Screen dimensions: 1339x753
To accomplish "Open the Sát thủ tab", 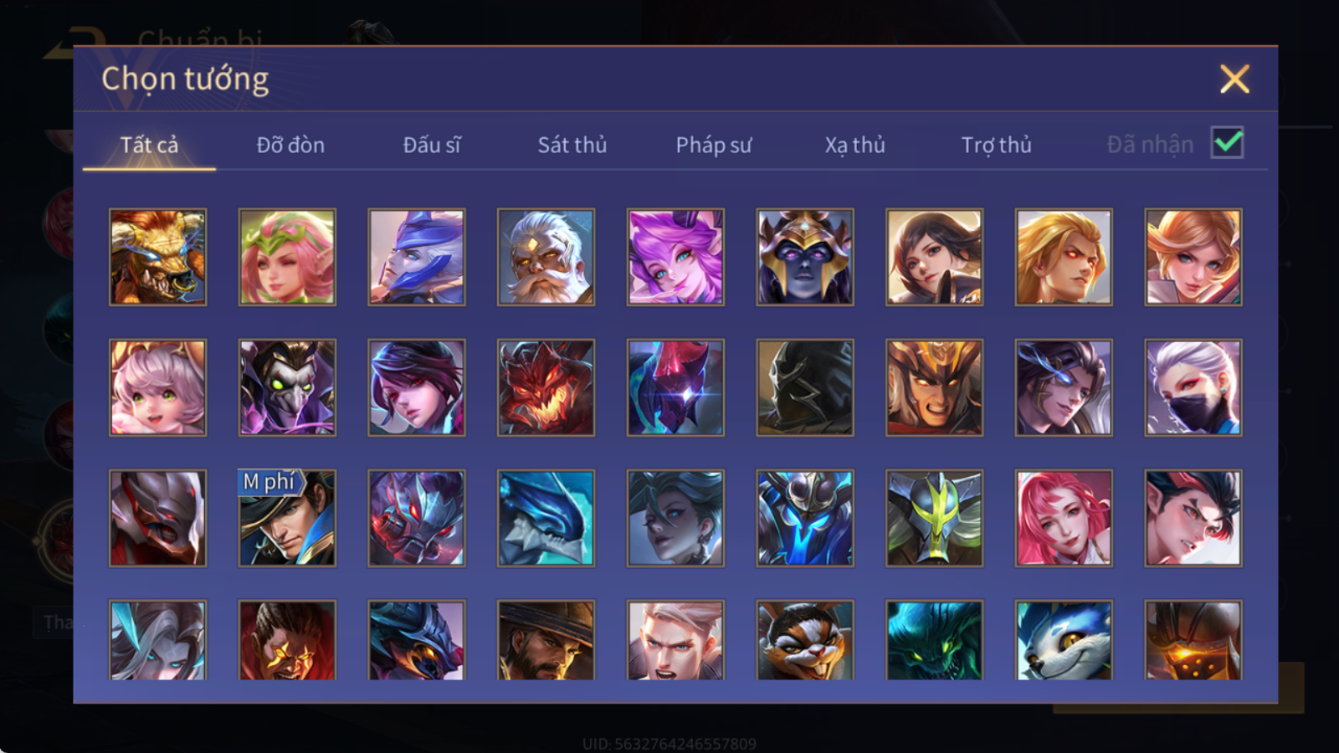I will (572, 145).
